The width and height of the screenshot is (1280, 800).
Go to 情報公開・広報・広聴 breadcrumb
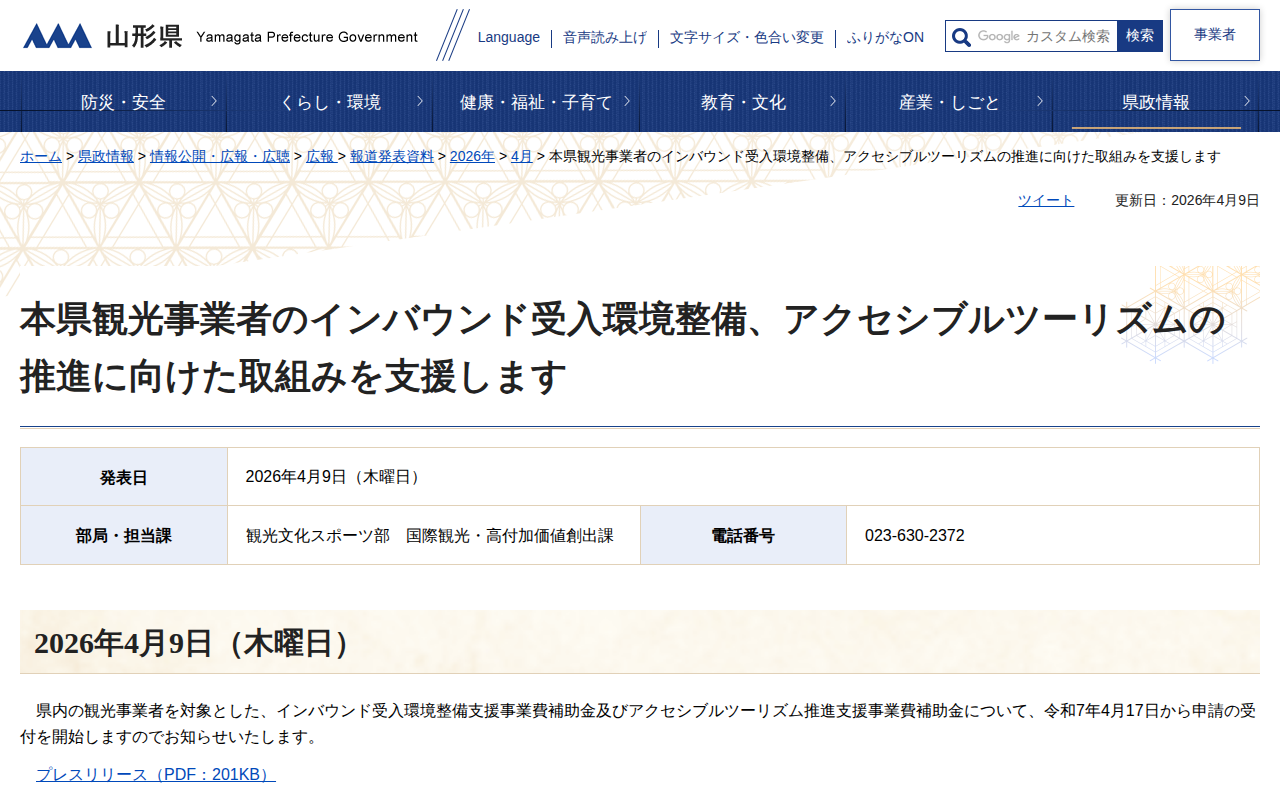[220, 157]
